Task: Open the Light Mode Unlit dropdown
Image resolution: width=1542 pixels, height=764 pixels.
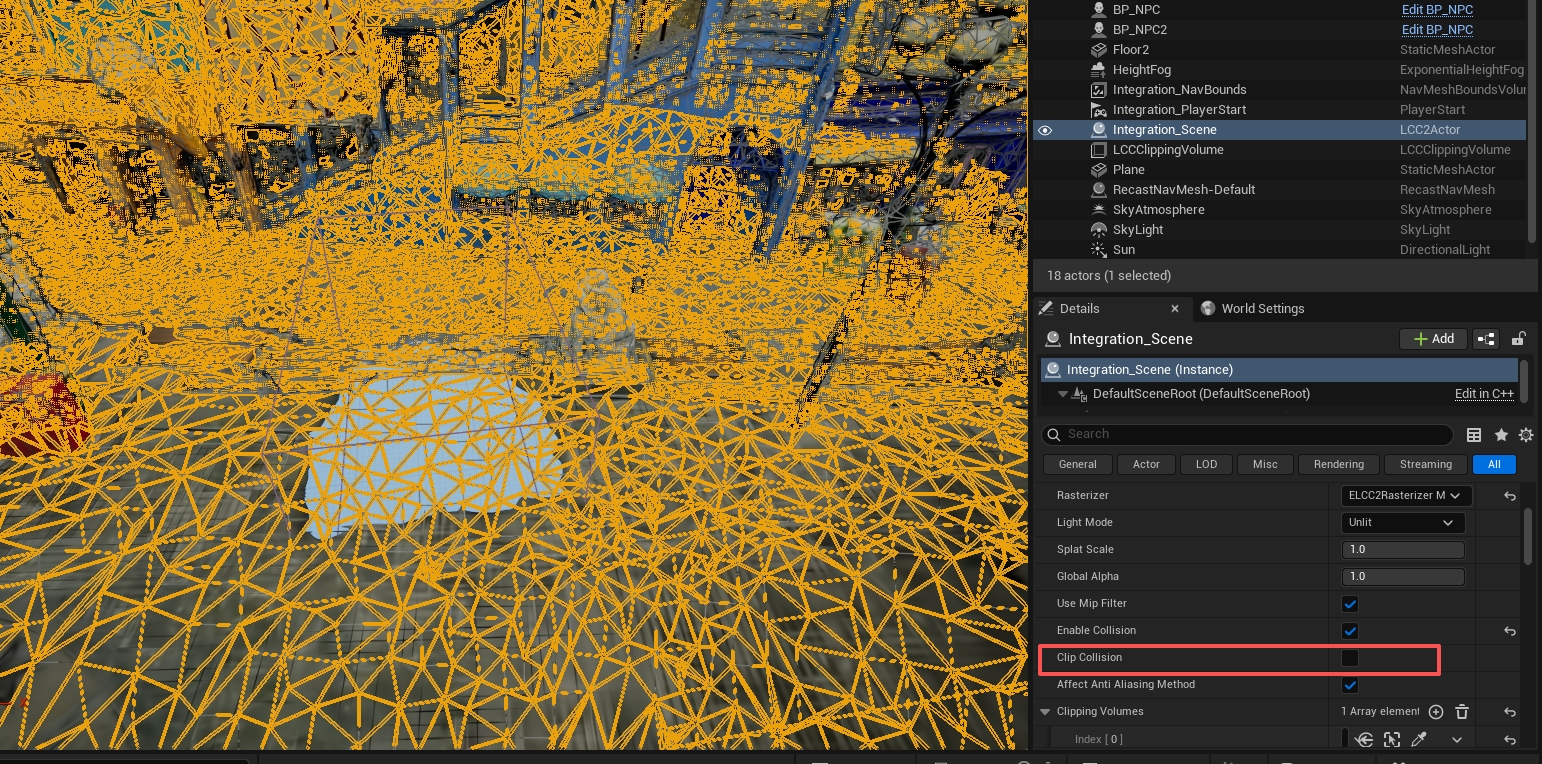Action: (x=1403, y=522)
